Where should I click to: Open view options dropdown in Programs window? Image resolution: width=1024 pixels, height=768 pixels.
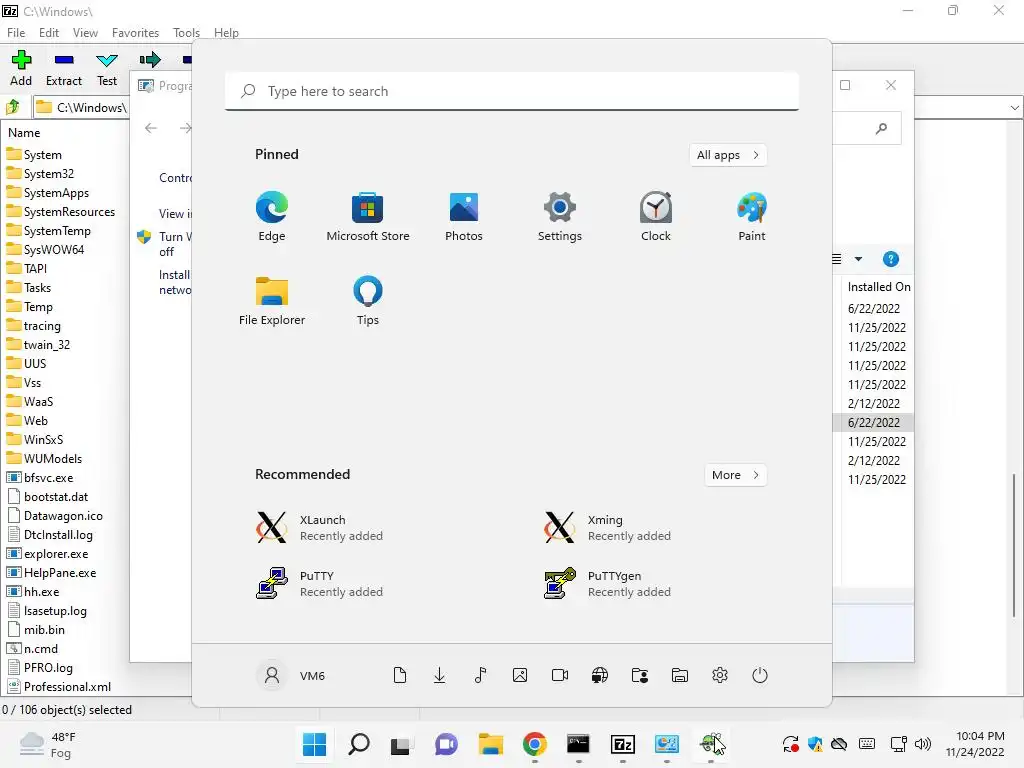tap(858, 259)
